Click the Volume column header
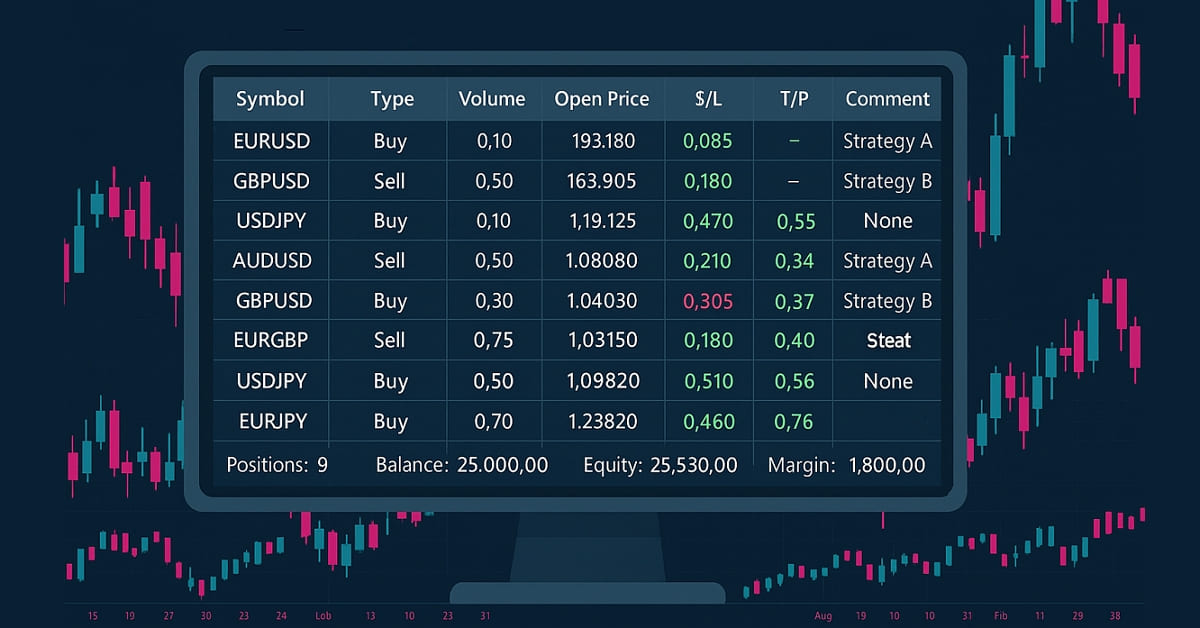 pyautogui.click(x=492, y=99)
